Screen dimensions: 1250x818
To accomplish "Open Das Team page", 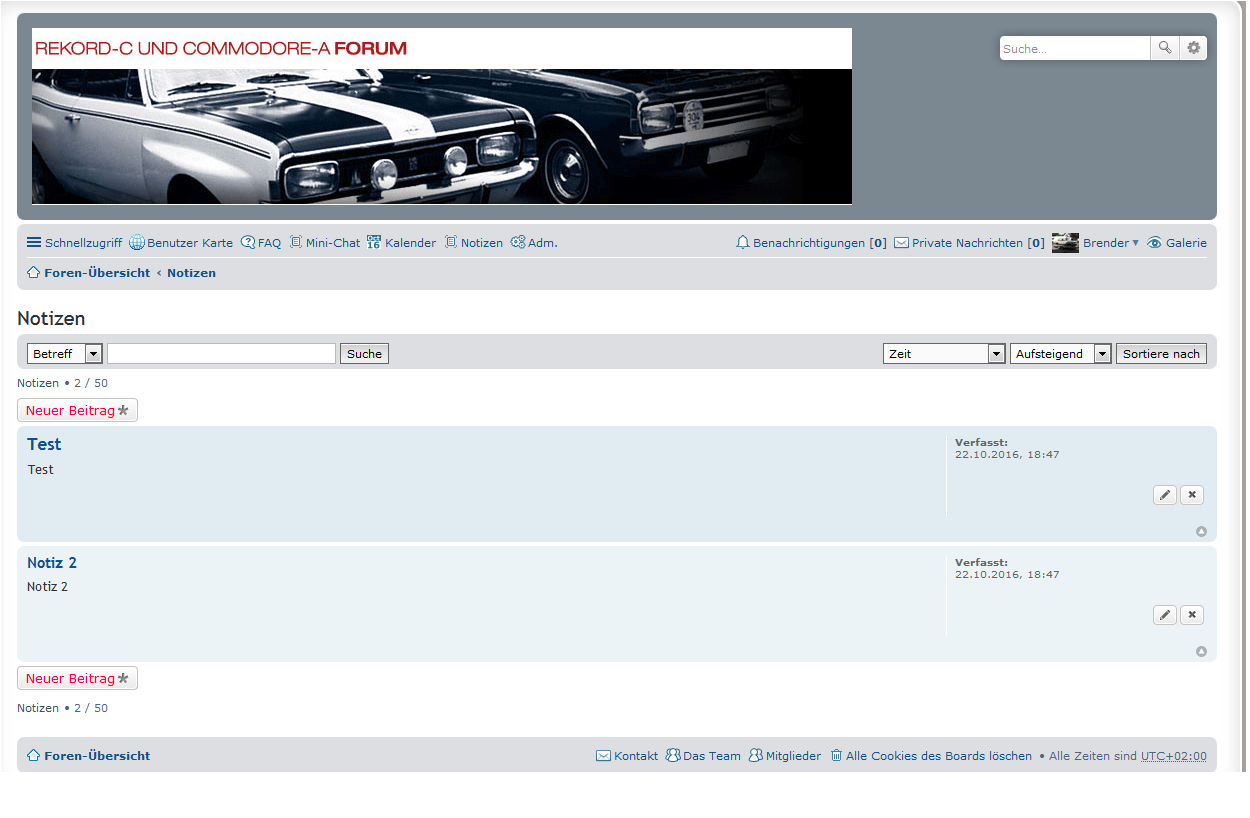I will pos(703,756).
